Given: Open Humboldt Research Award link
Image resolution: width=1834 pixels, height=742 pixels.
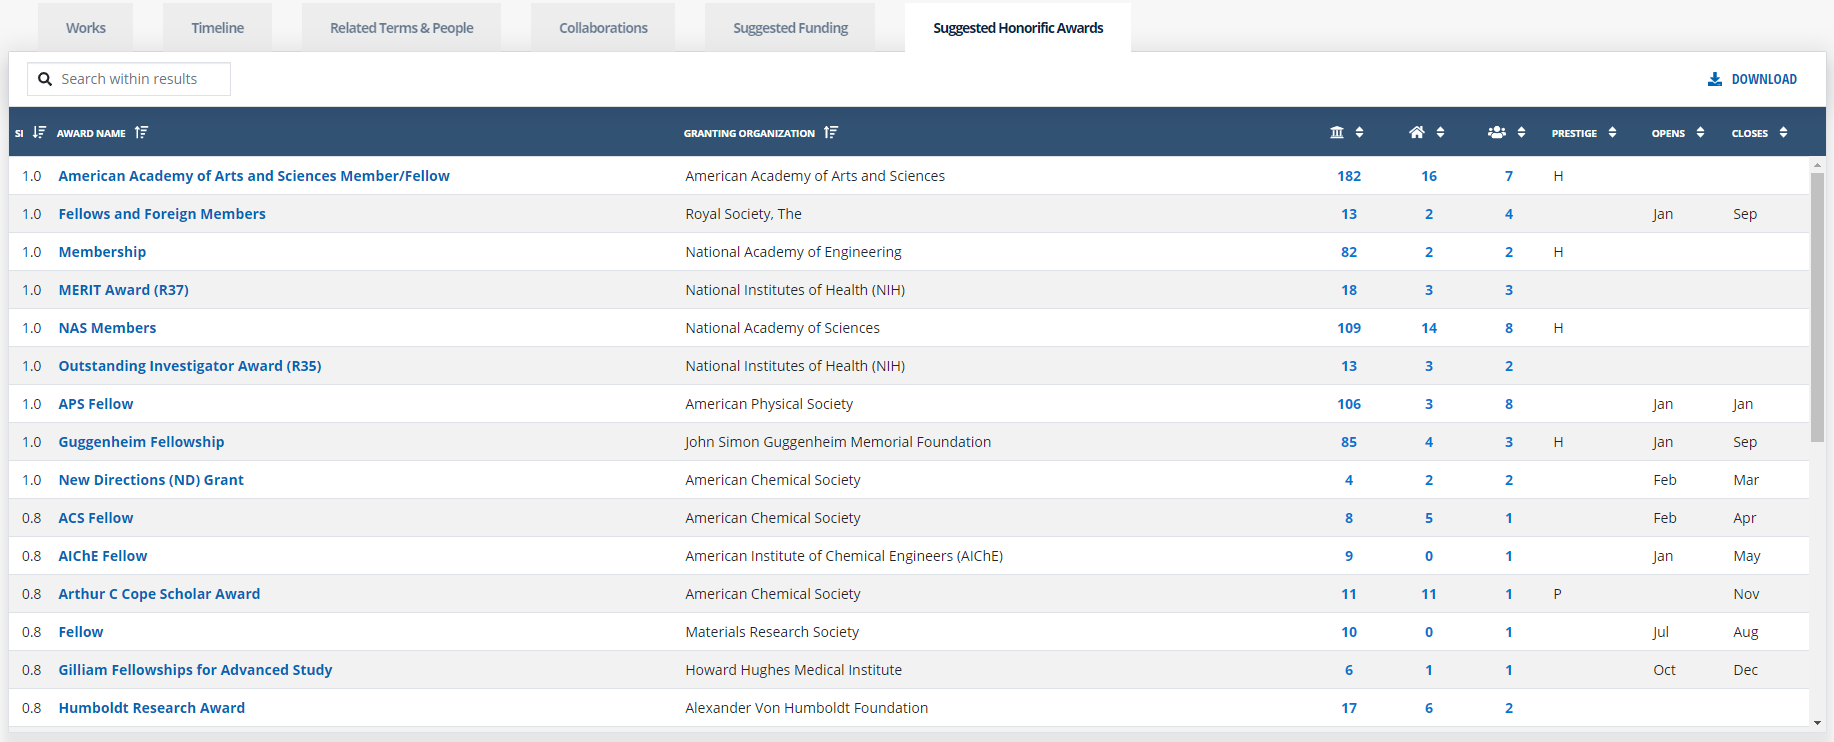Looking at the screenshot, I should pos(152,708).
